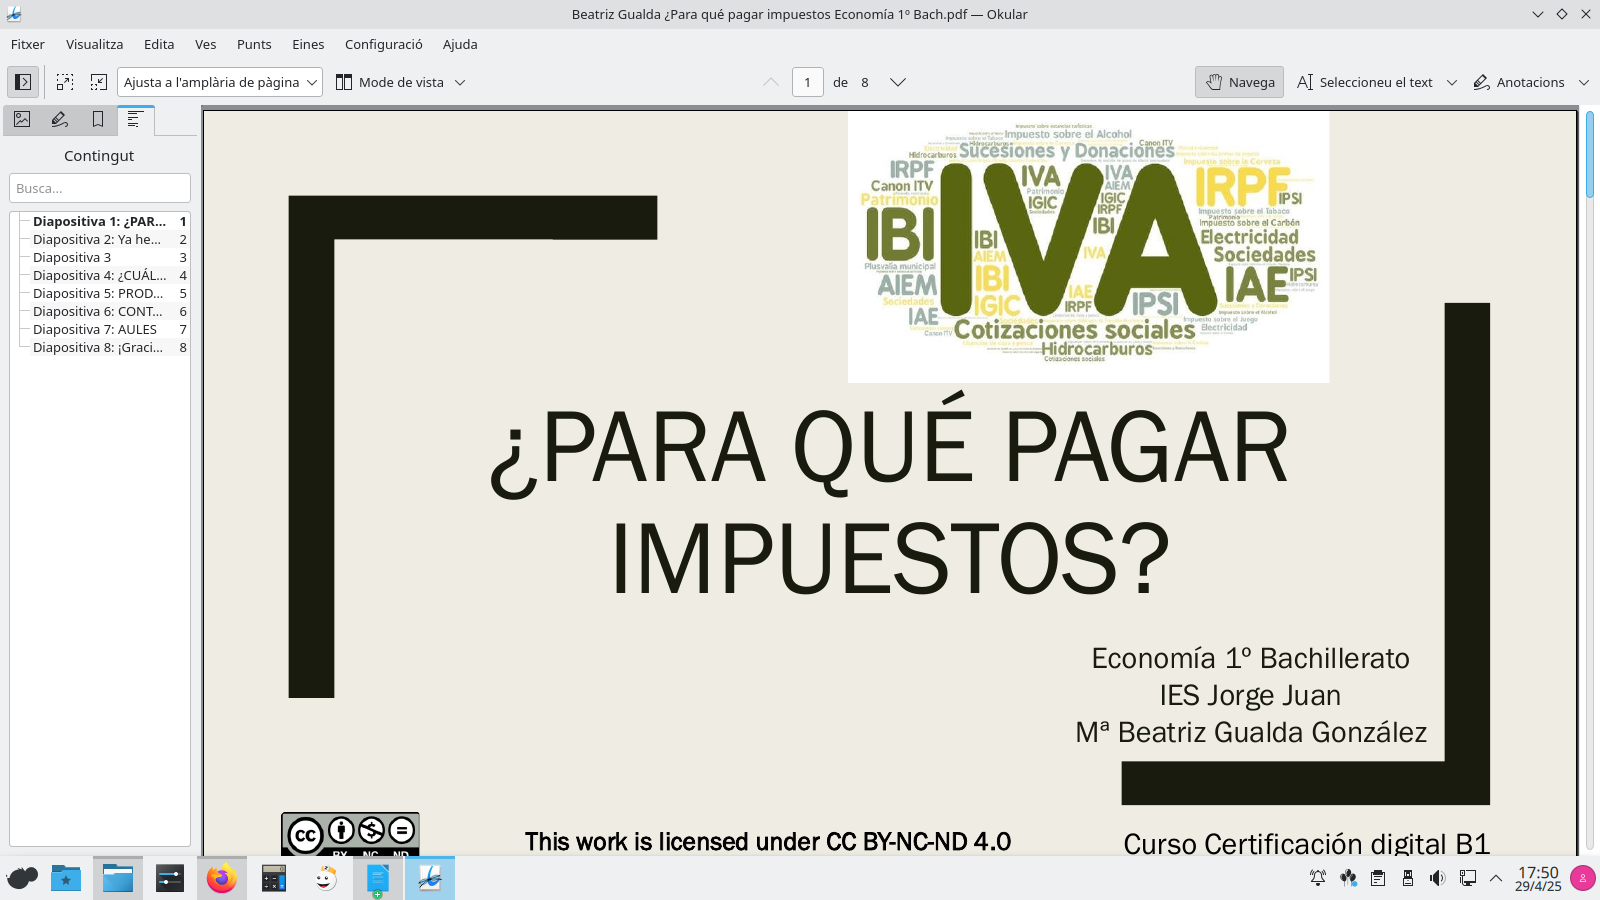The width and height of the screenshot is (1600, 900).
Task: Click the Creative Commons license badge
Action: [350, 834]
